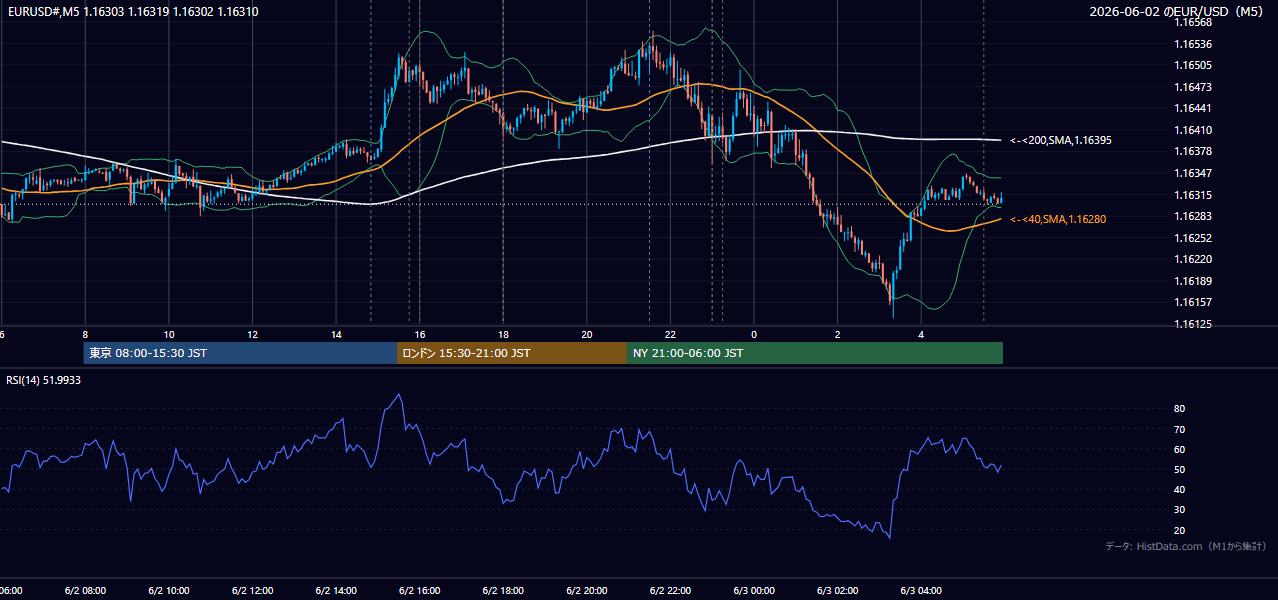The height and width of the screenshot is (600, 1278).
Task: Click the RSI(14) 51.9933 indicator label
Action: [x=44, y=380]
